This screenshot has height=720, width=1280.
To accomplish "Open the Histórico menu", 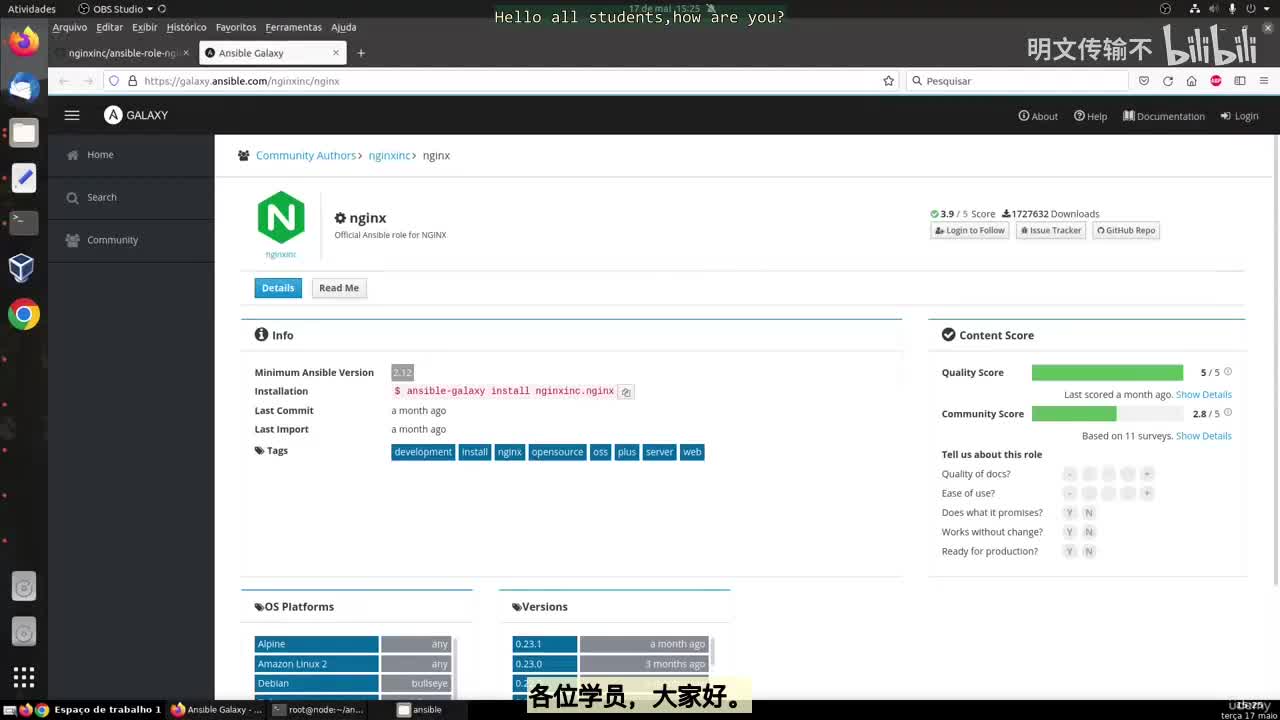I will coord(186,27).
